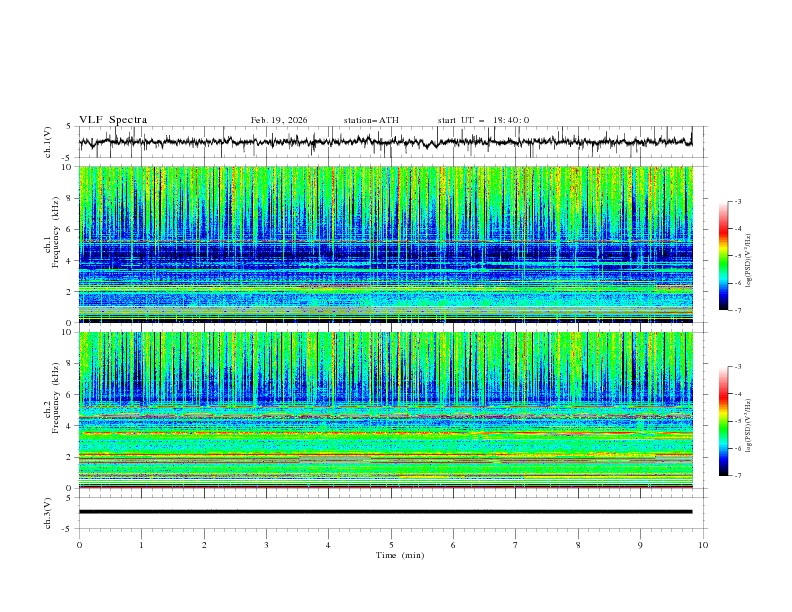The image size is (792, 612).
Task: Click the date 'Feb. 19, 2026'
Action: [279, 120]
